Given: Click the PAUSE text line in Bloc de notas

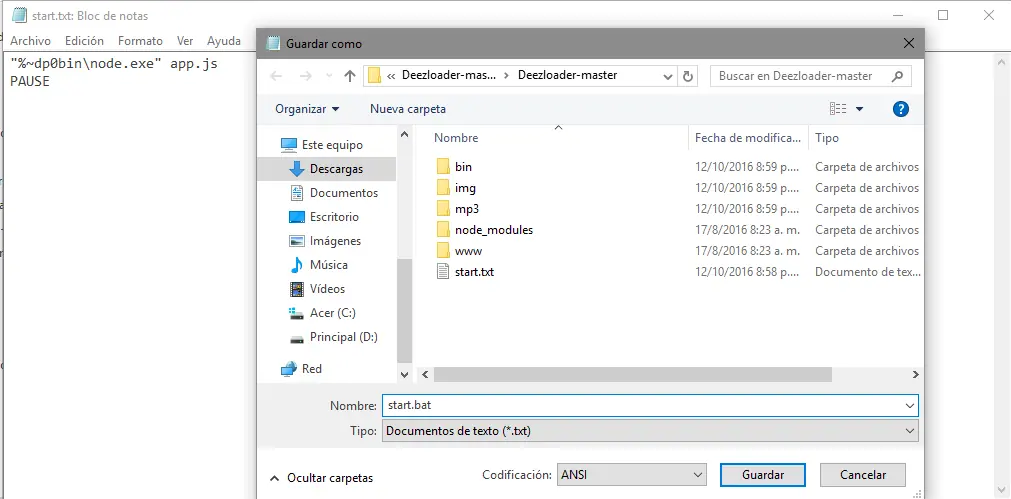Looking at the screenshot, I should pyautogui.click(x=30, y=81).
